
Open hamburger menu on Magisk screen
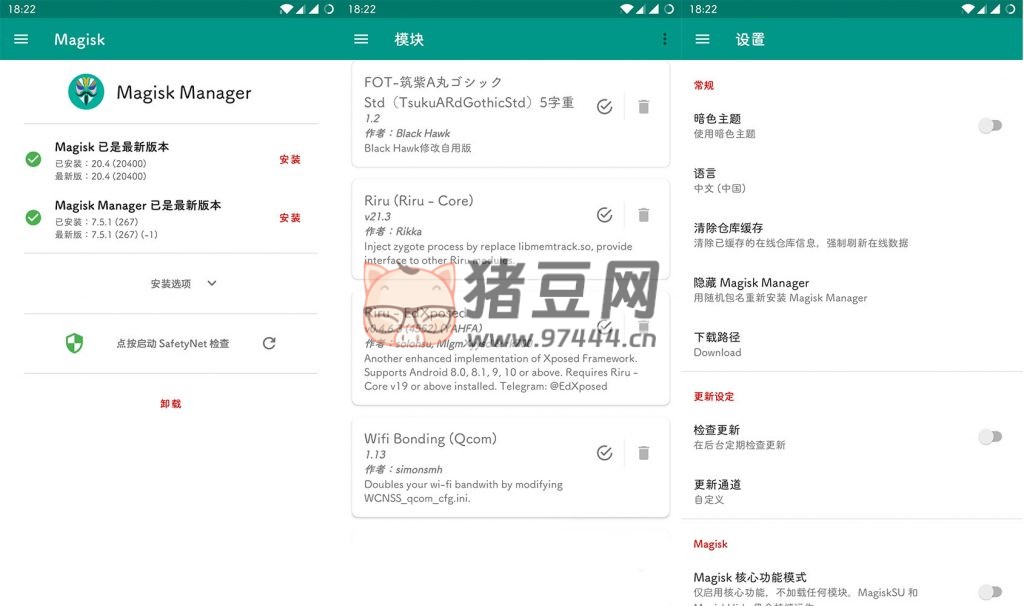click(x=21, y=40)
